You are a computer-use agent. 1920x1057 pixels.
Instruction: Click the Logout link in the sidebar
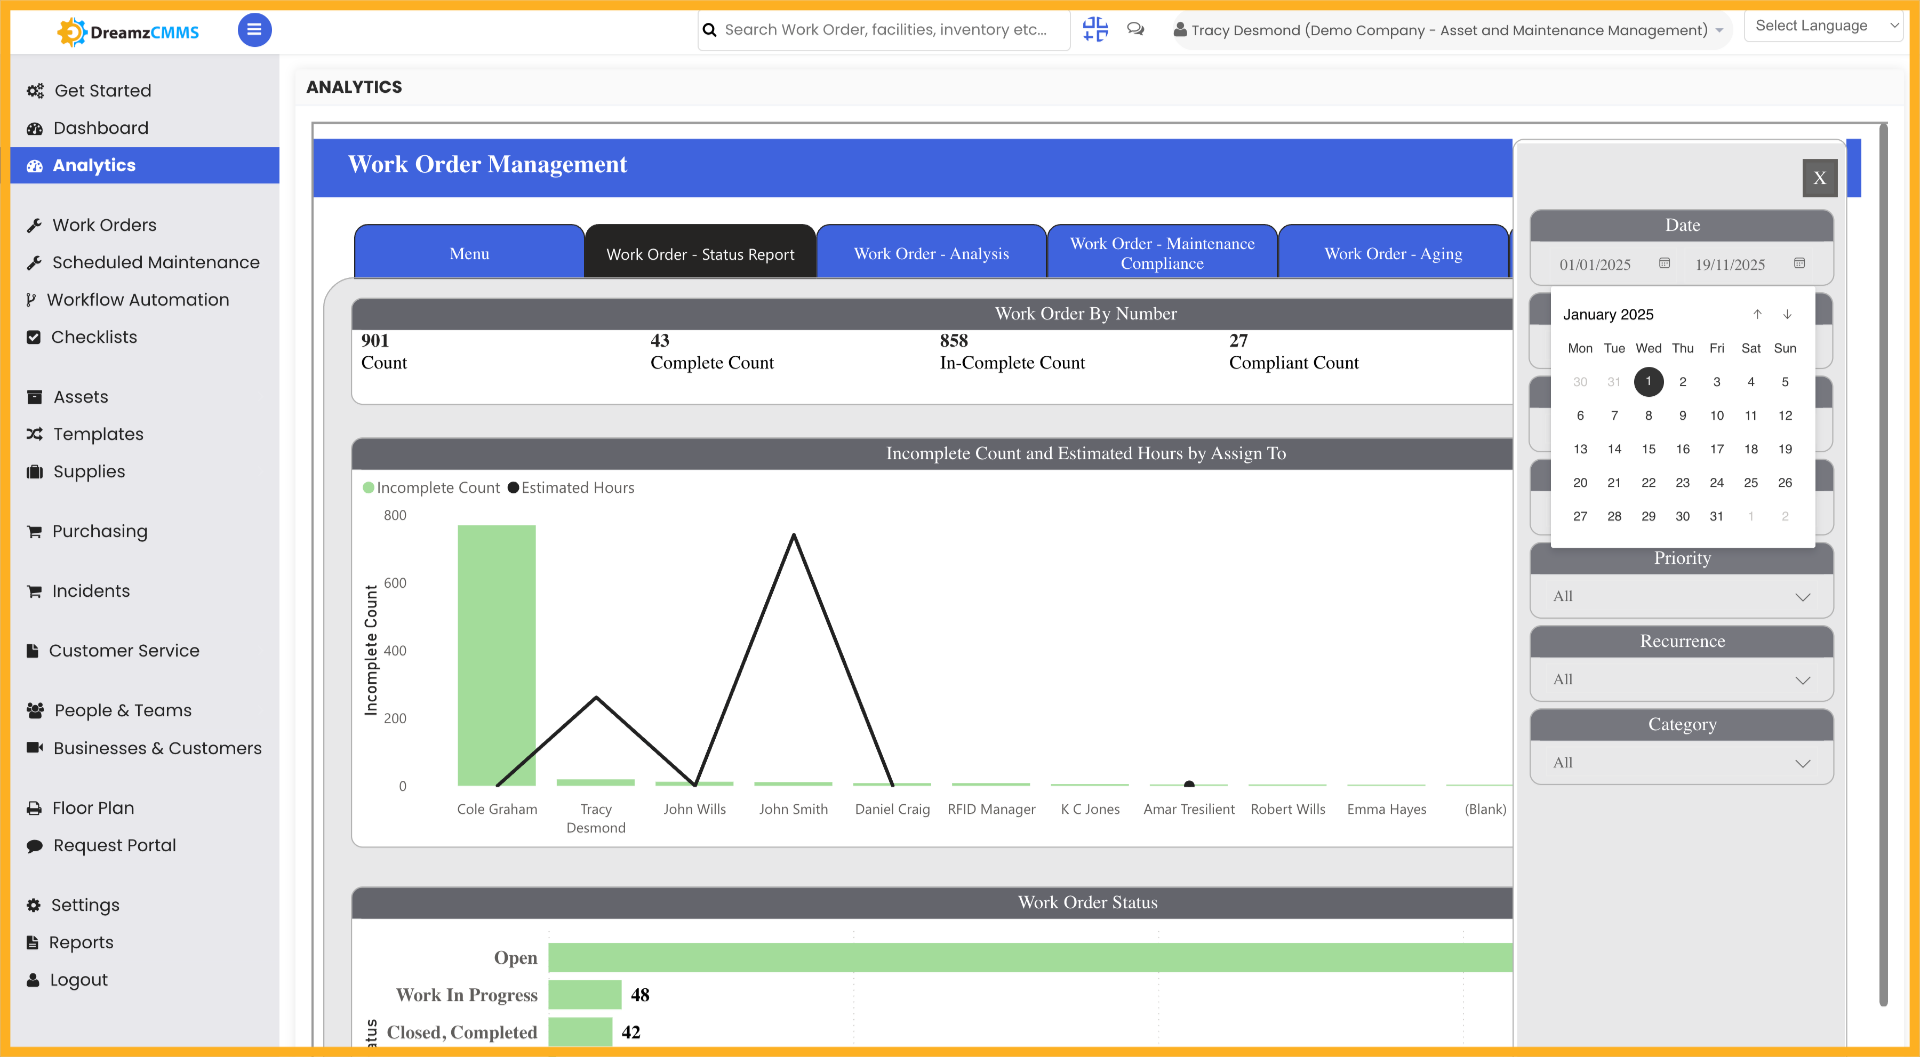(x=78, y=980)
